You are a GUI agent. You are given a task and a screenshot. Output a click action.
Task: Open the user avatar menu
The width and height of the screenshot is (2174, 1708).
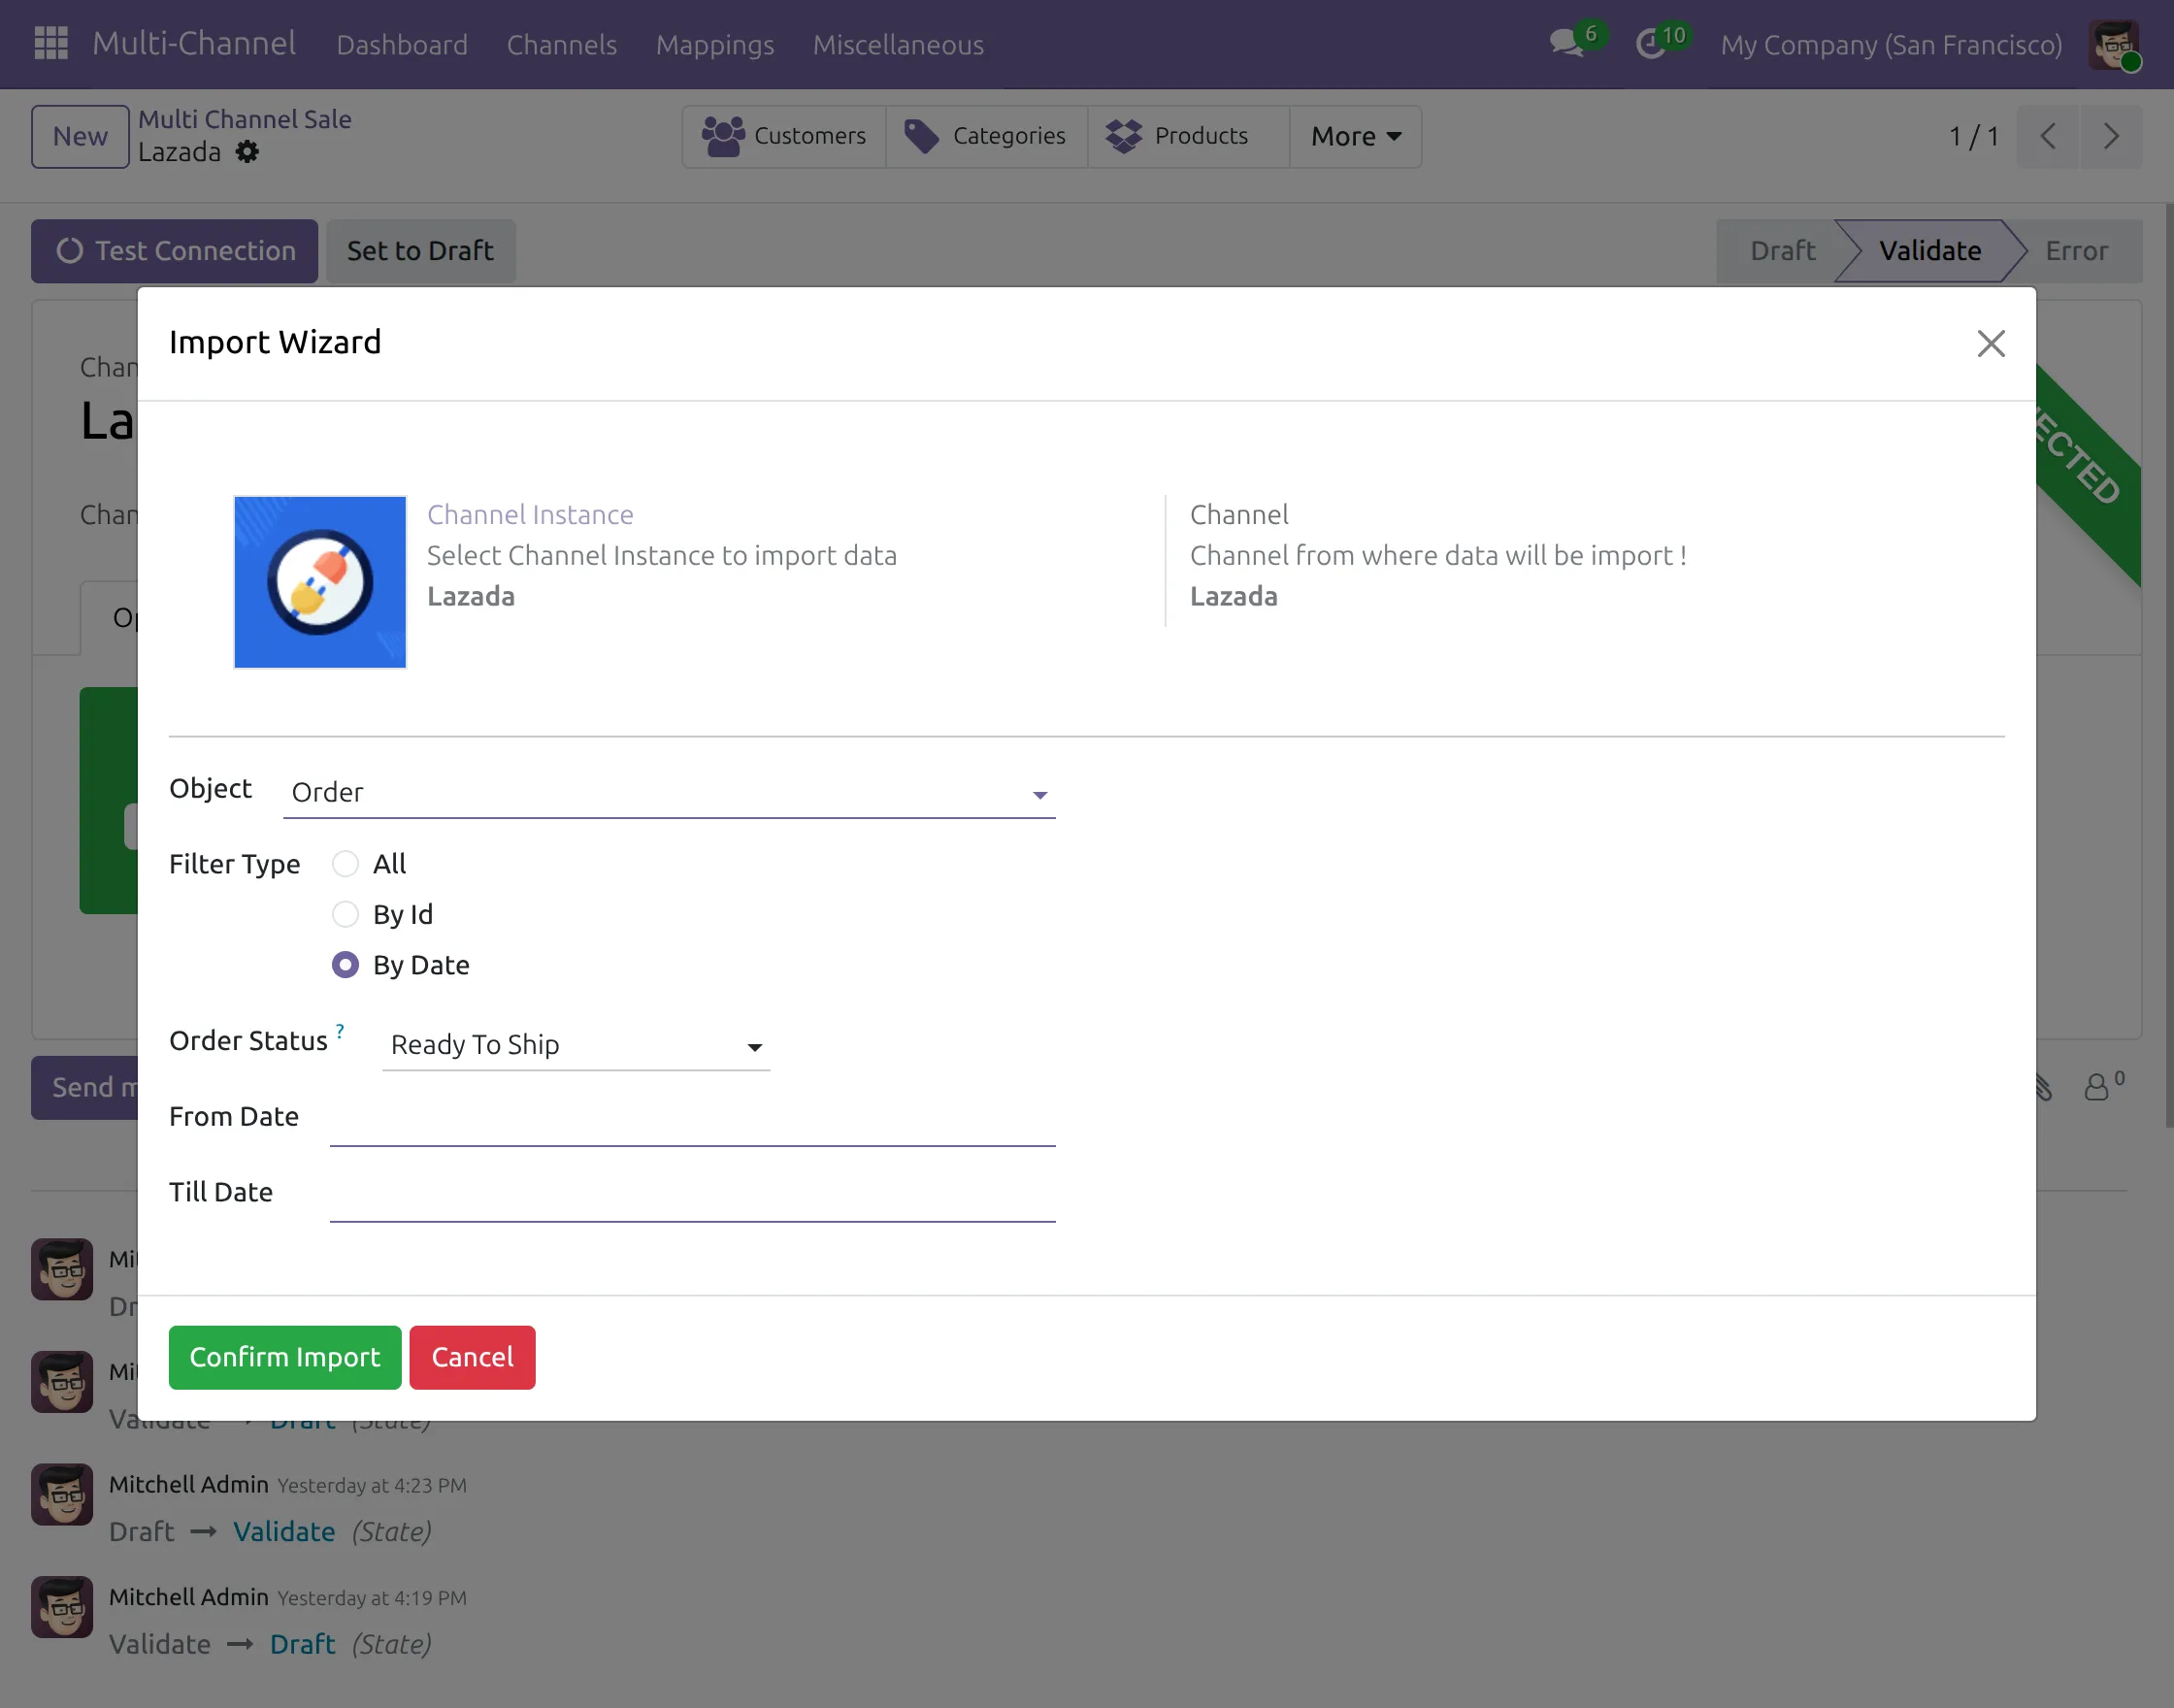pyautogui.click(x=2114, y=44)
